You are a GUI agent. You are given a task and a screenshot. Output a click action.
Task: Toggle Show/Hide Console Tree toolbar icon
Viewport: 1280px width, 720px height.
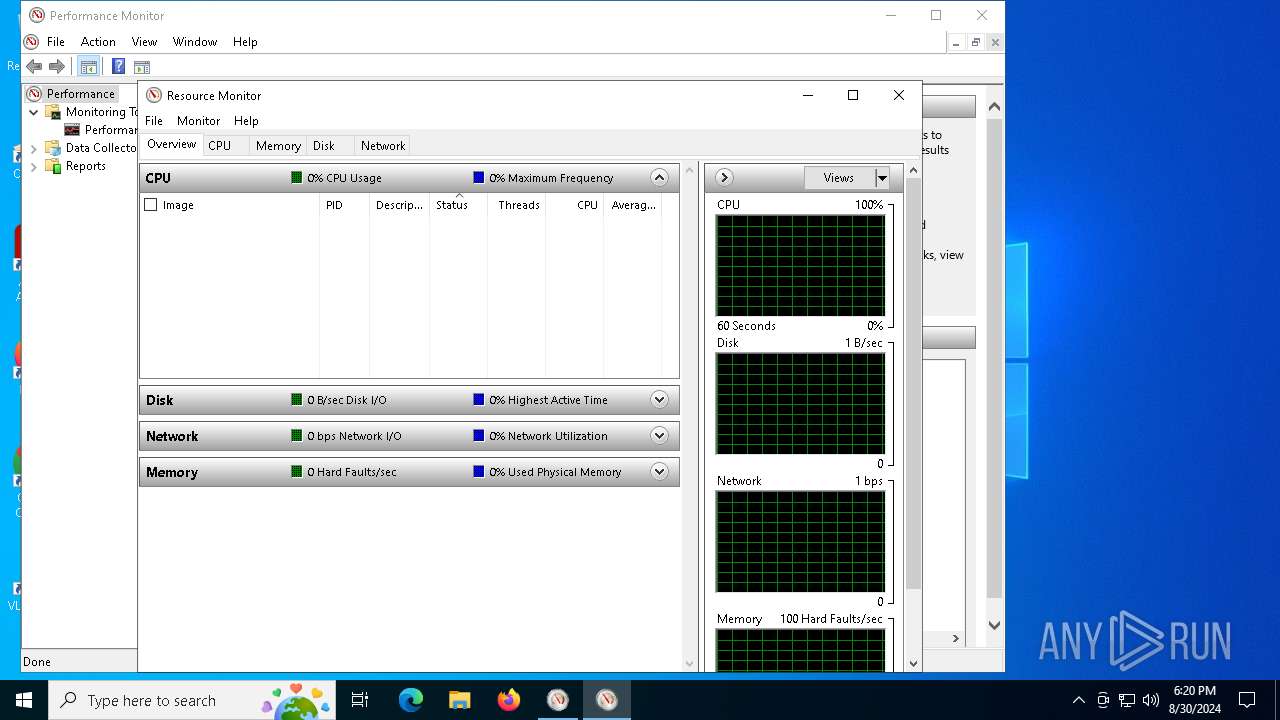88,67
